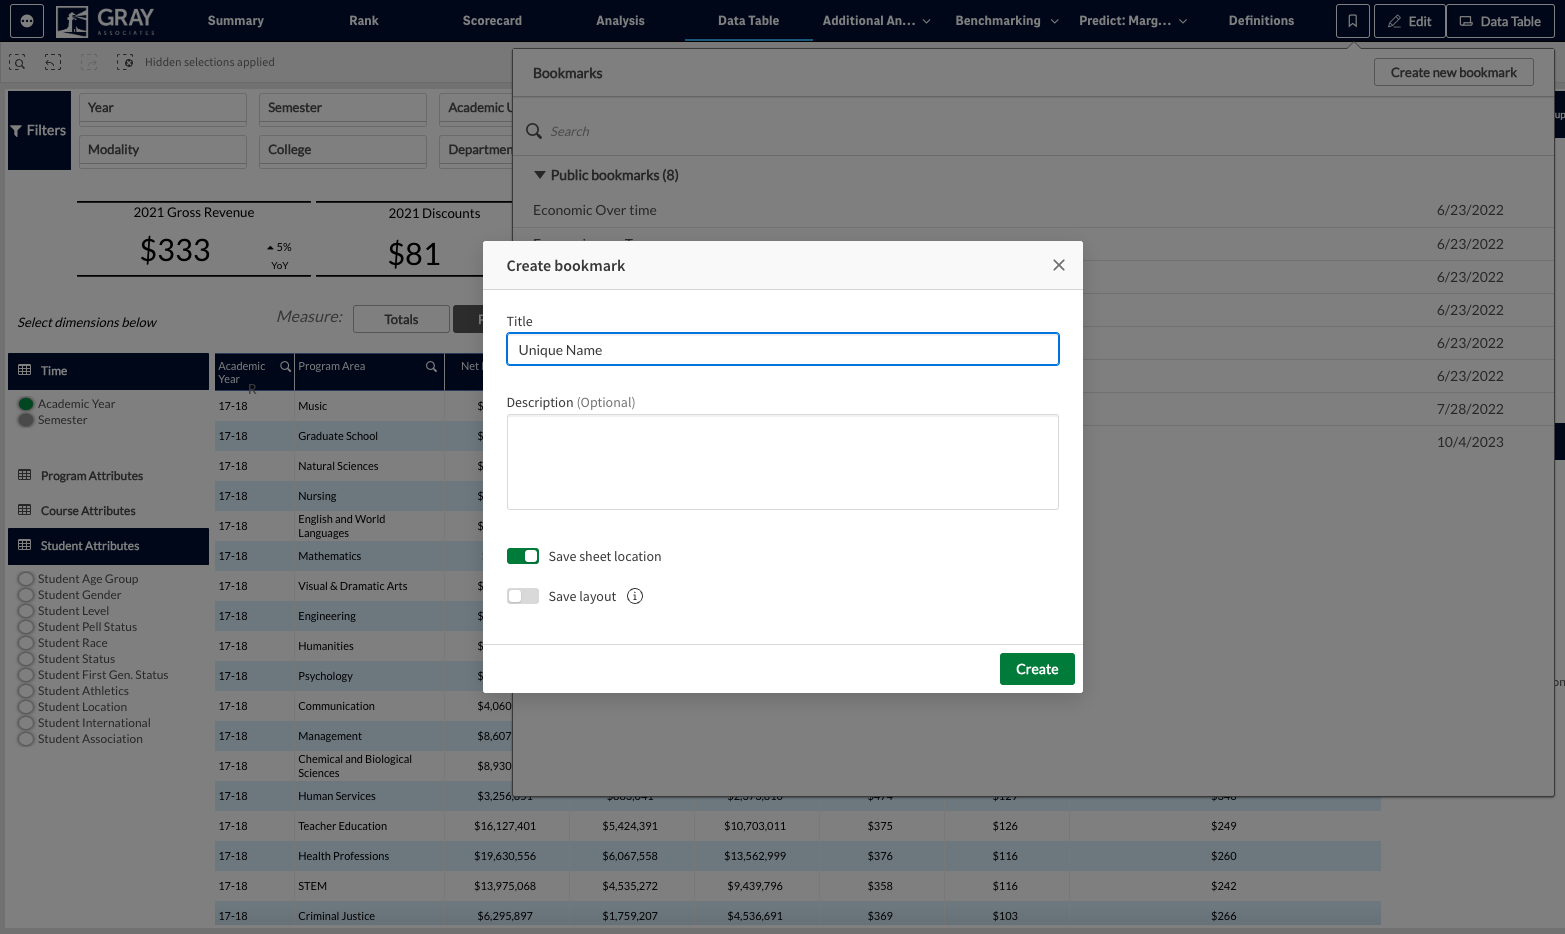Collapse the Public bookmarks section
The image size is (1565, 934).
(540, 175)
